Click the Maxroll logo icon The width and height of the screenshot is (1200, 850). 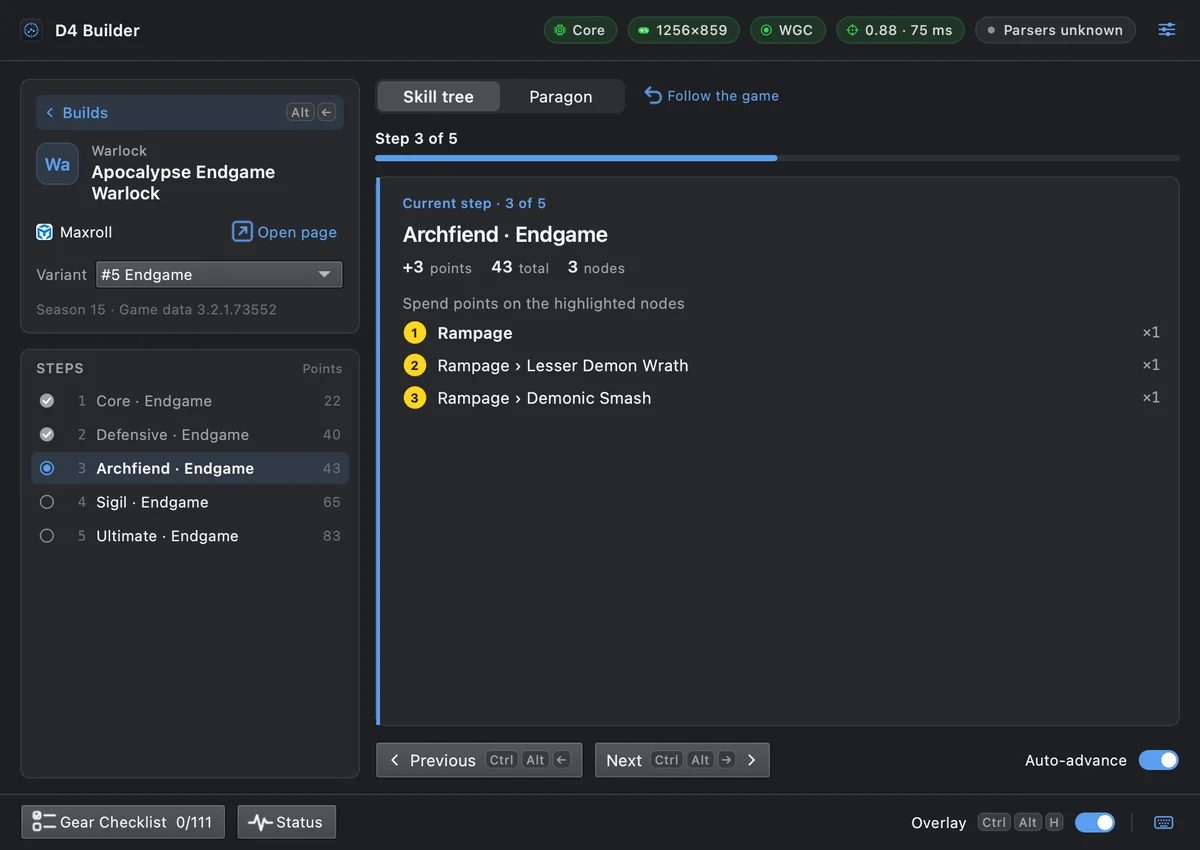tap(44, 232)
